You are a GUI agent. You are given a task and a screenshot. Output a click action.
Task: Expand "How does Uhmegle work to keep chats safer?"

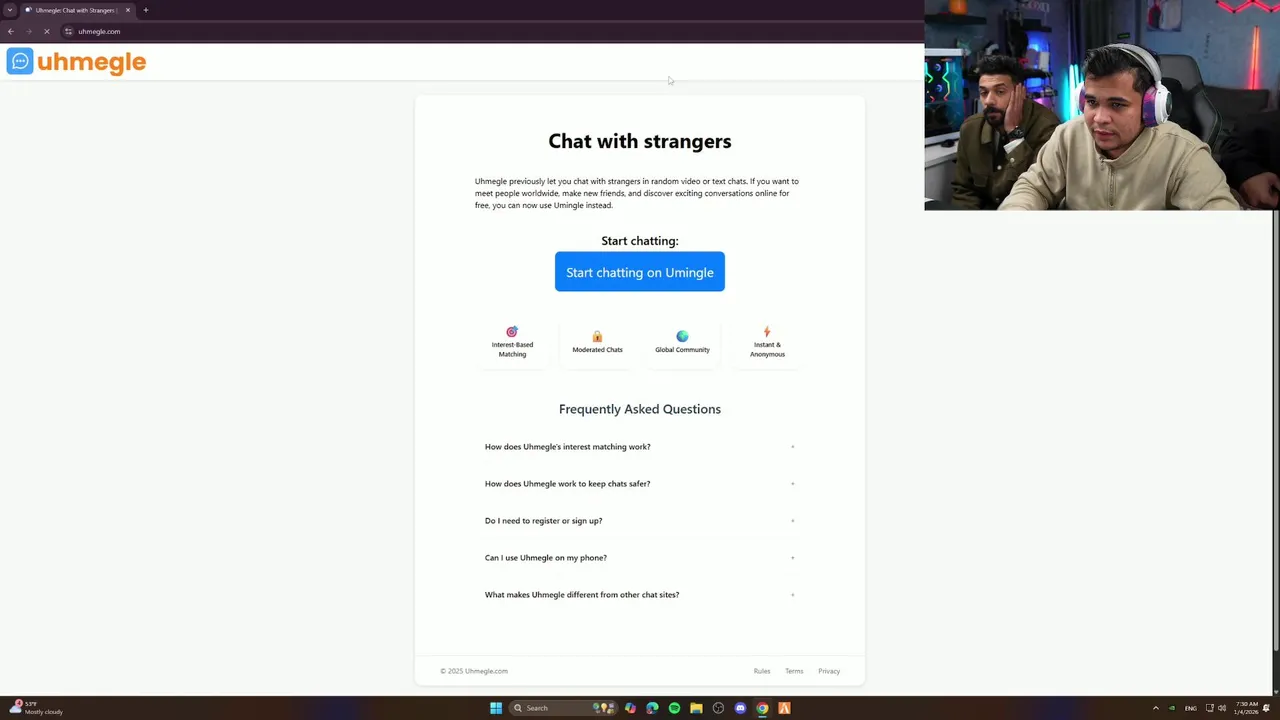click(640, 484)
